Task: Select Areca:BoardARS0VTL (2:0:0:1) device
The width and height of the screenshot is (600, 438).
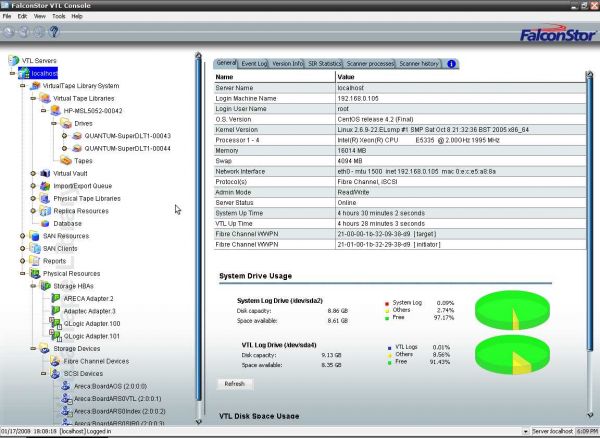Action: [x=117, y=399]
